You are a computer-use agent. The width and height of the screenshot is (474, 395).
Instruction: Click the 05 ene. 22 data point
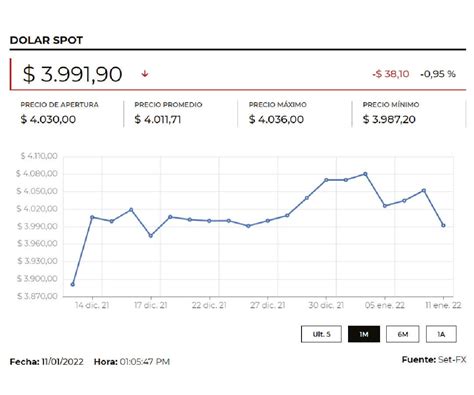[x=385, y=206]
